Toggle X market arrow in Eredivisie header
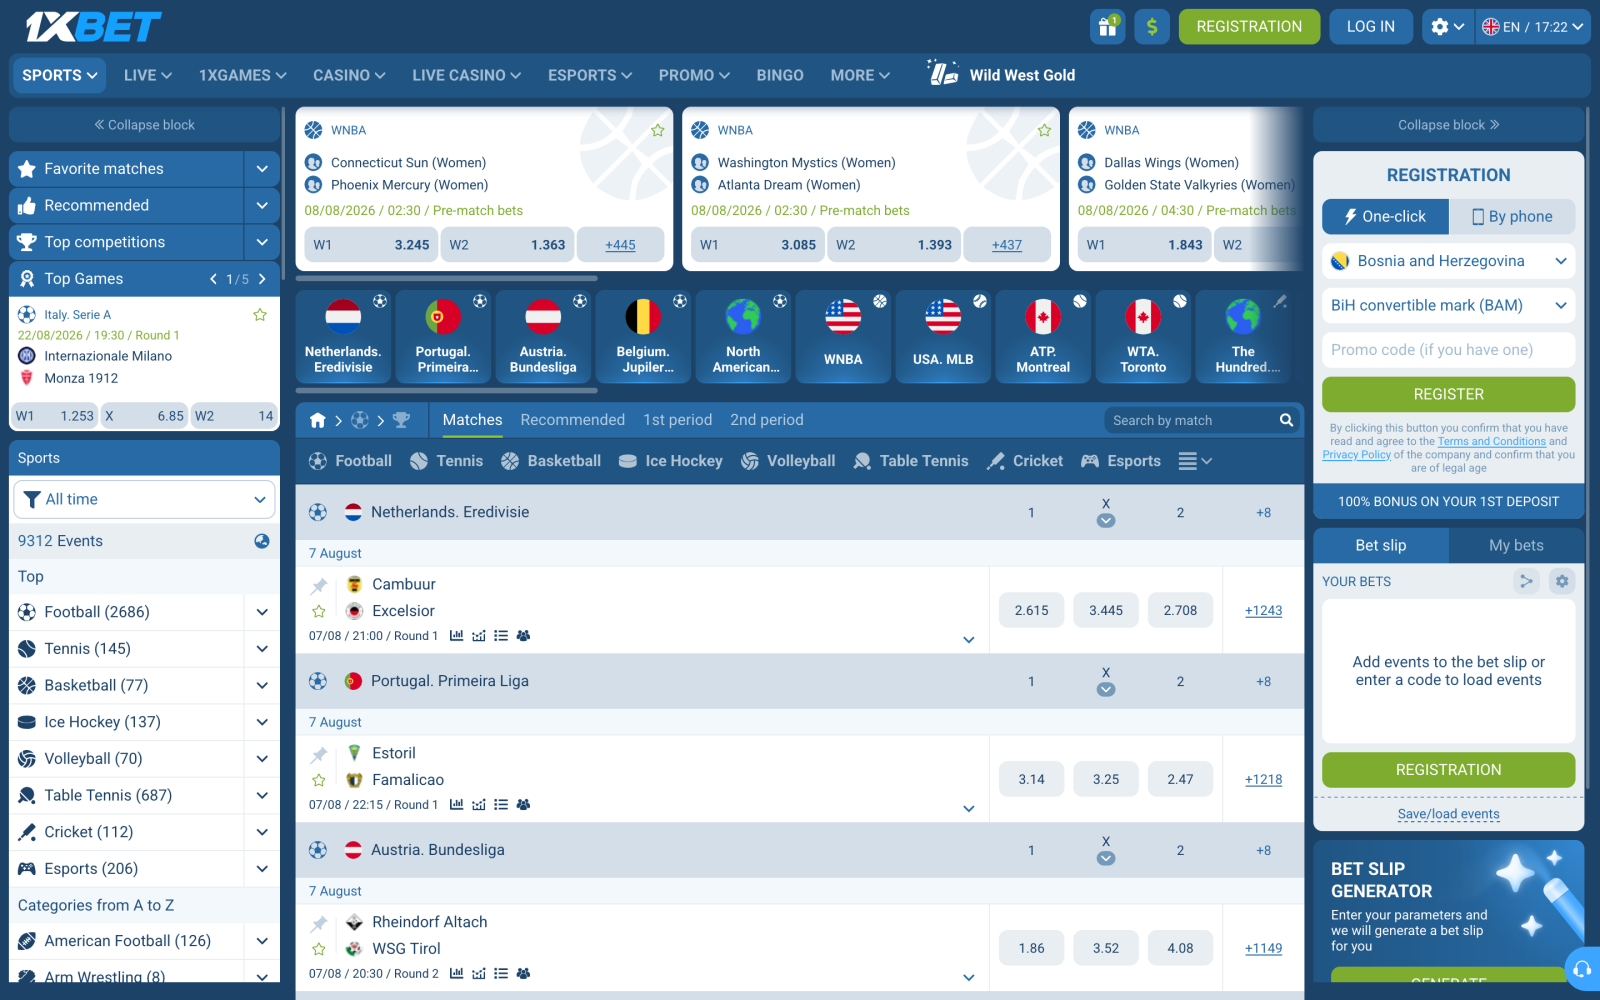Image resolution: width=1600 pixels, height=1000 pixels. [1106, 521]
